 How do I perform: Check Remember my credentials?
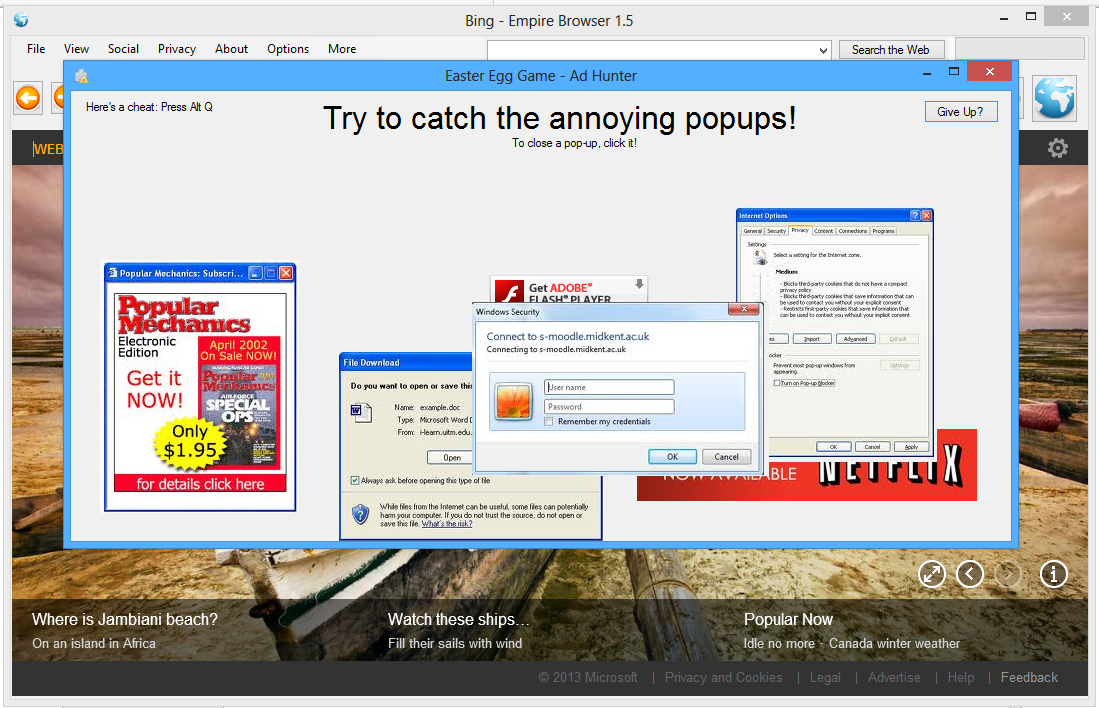click(548, 420)
